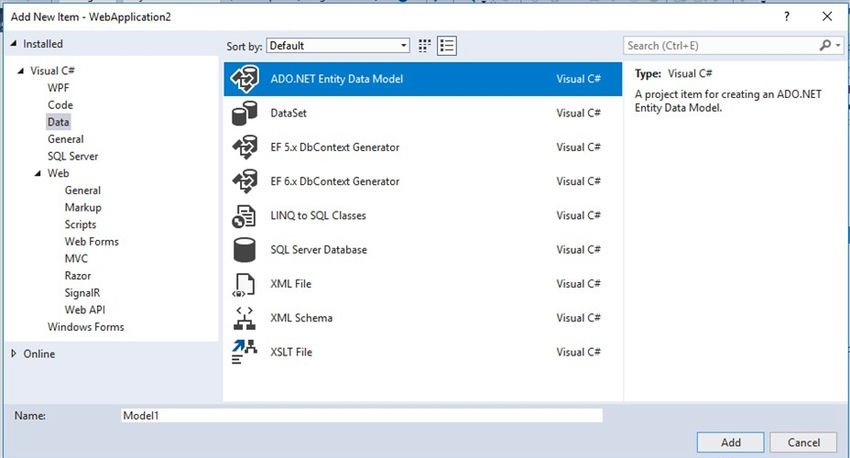Select Scripts category

click(80, 224)
